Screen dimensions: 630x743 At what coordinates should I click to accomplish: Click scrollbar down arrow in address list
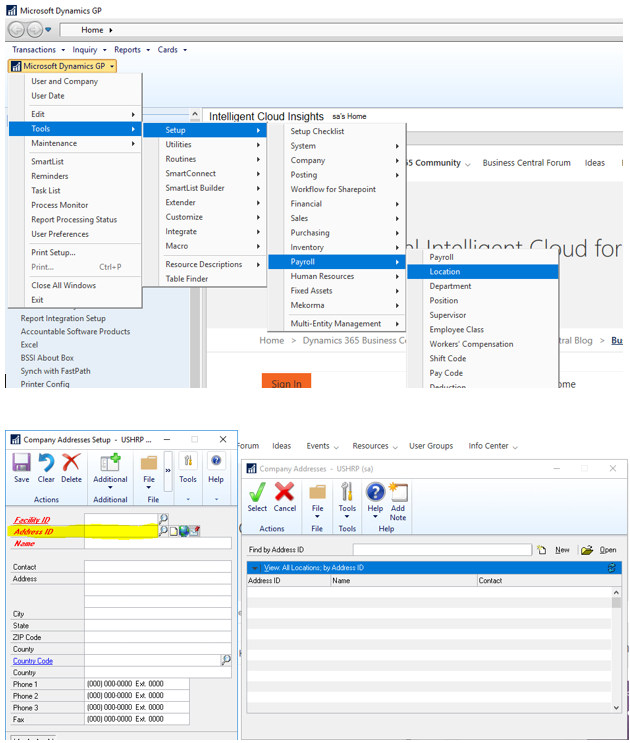tap(616, 707)
